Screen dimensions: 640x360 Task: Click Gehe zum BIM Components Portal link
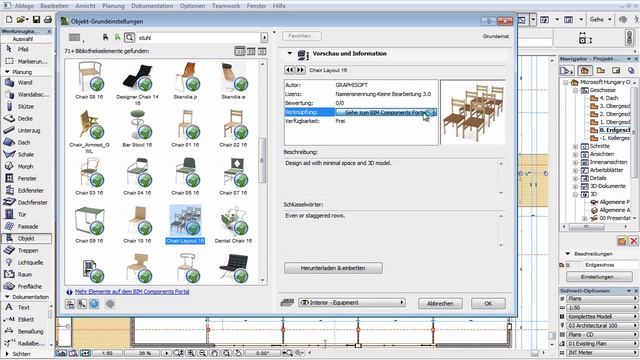pyautogui.click(x=386, y=112)
